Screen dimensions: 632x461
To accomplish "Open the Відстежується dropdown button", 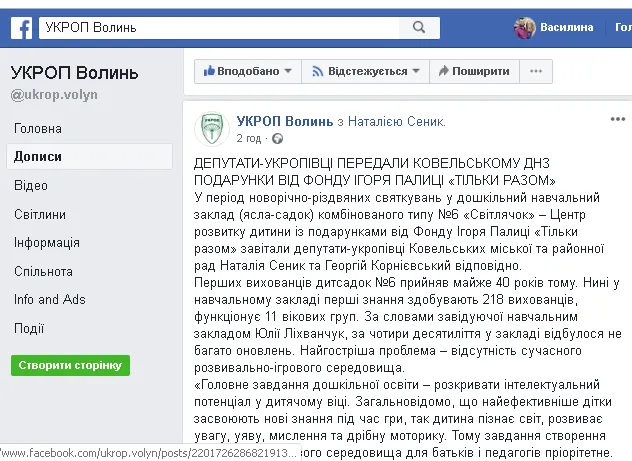I will [366, 71].
